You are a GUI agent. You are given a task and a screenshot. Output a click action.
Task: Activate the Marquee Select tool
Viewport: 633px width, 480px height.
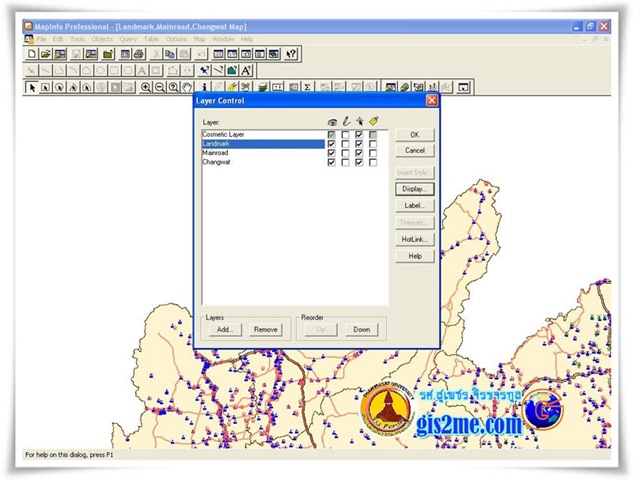[x=46, y=87]
